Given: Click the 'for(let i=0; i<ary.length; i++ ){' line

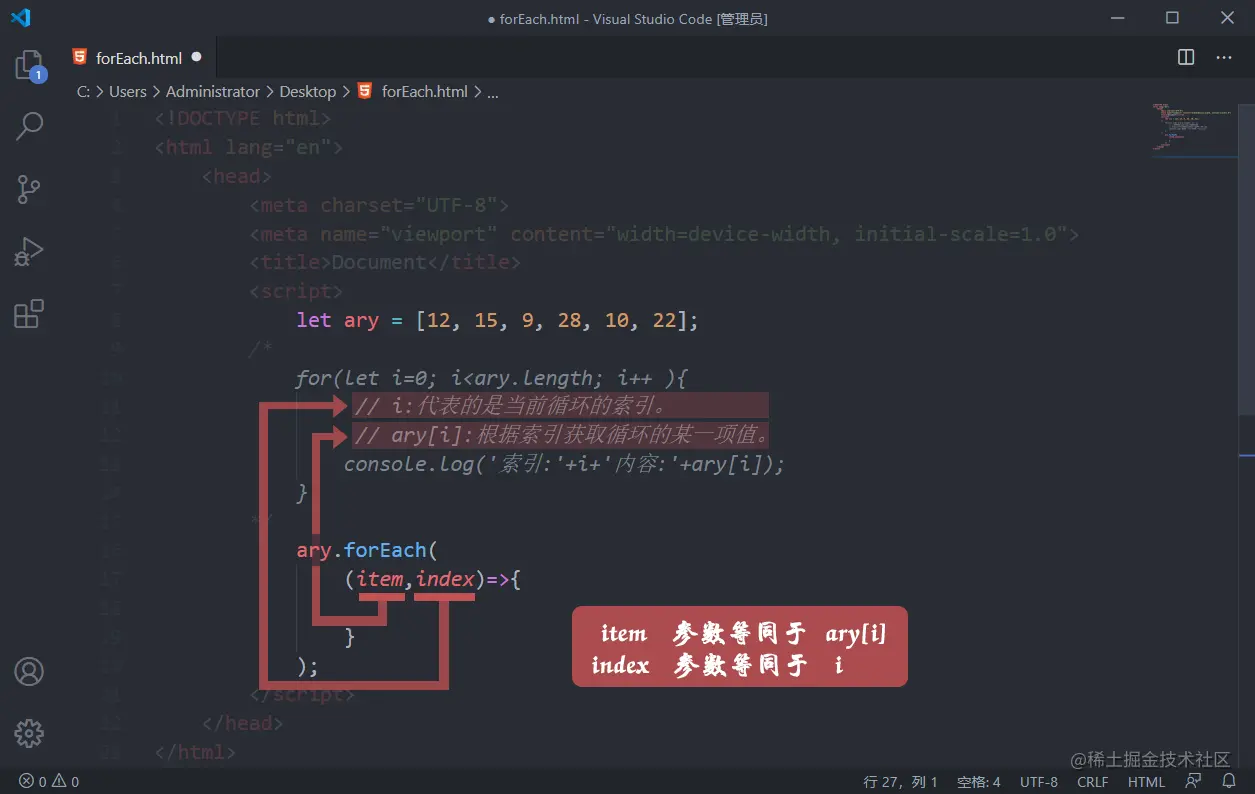Looking at the screenshot, I should pos(492,378).
